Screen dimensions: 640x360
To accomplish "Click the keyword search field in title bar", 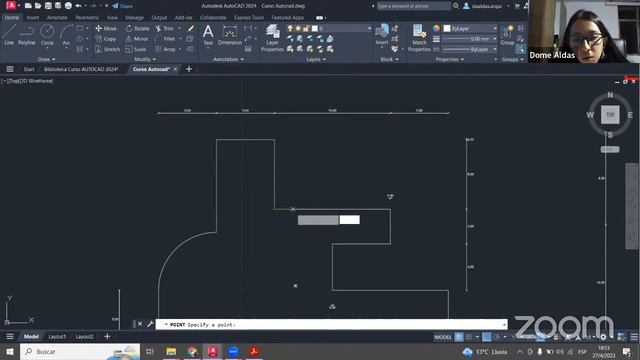I will [414, 6].
